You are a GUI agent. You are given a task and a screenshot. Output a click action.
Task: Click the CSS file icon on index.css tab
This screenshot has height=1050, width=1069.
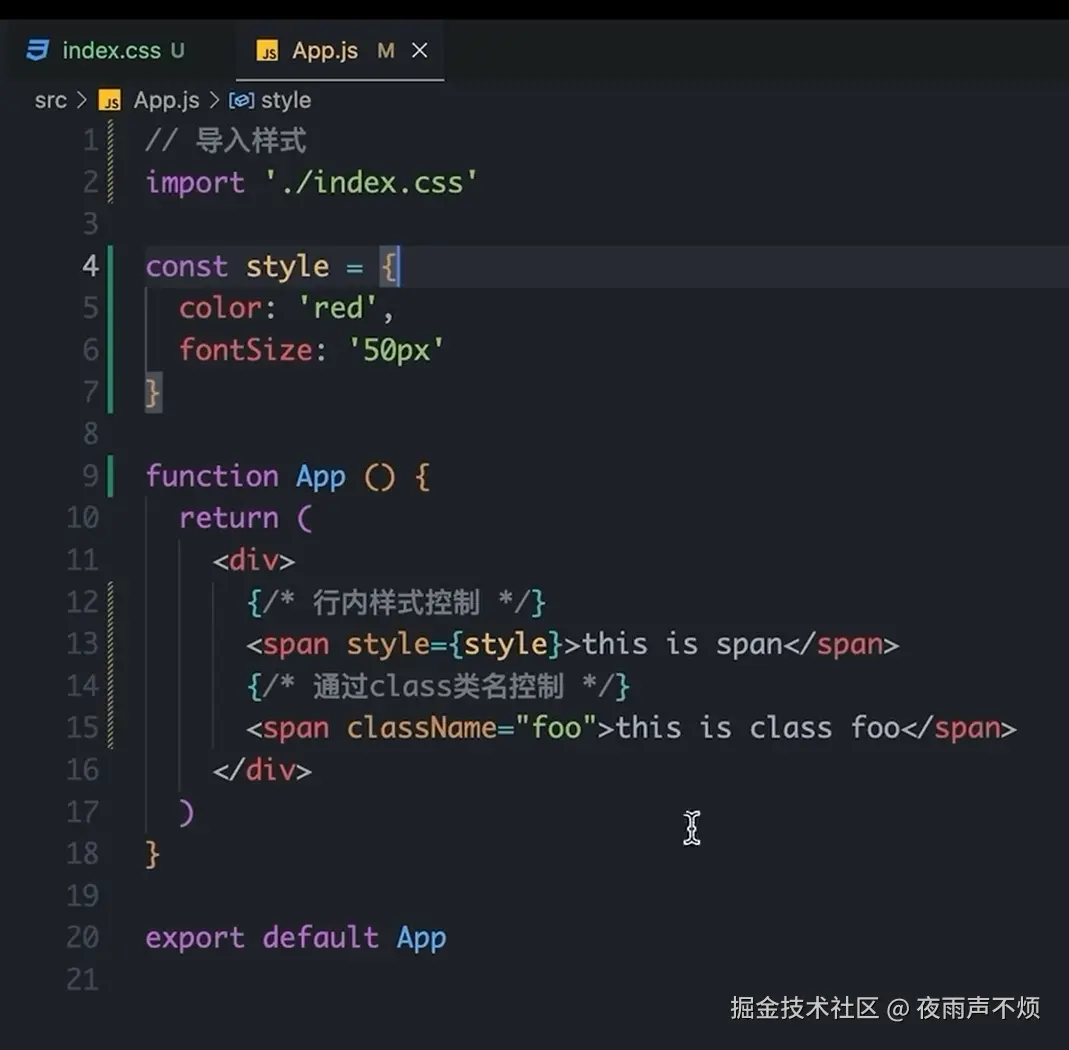pyautogui.click(x=37, y=50)
